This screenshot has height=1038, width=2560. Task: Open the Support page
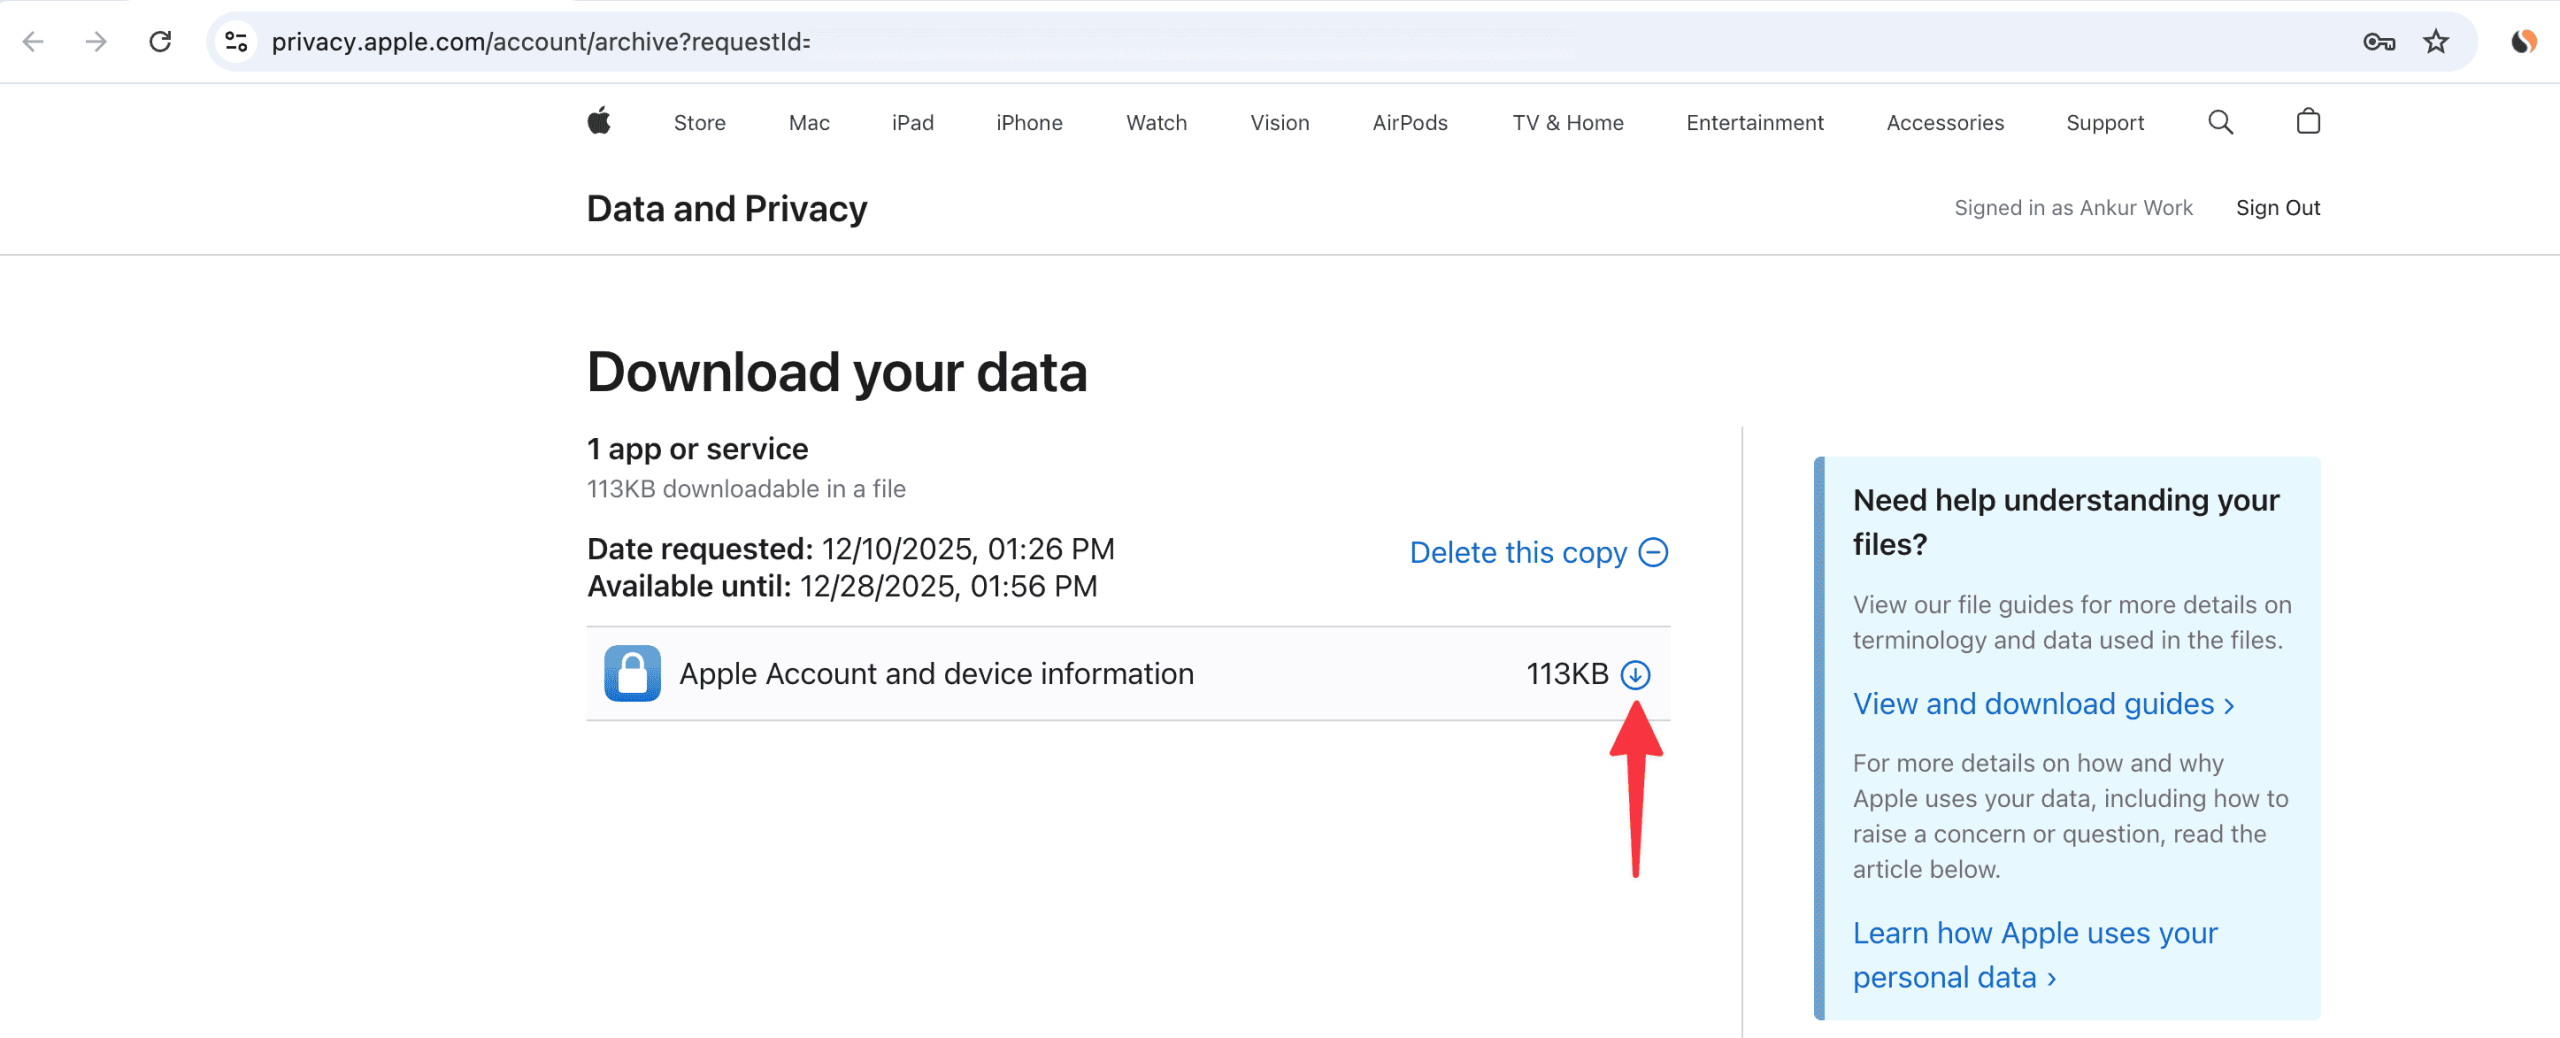2104,122
